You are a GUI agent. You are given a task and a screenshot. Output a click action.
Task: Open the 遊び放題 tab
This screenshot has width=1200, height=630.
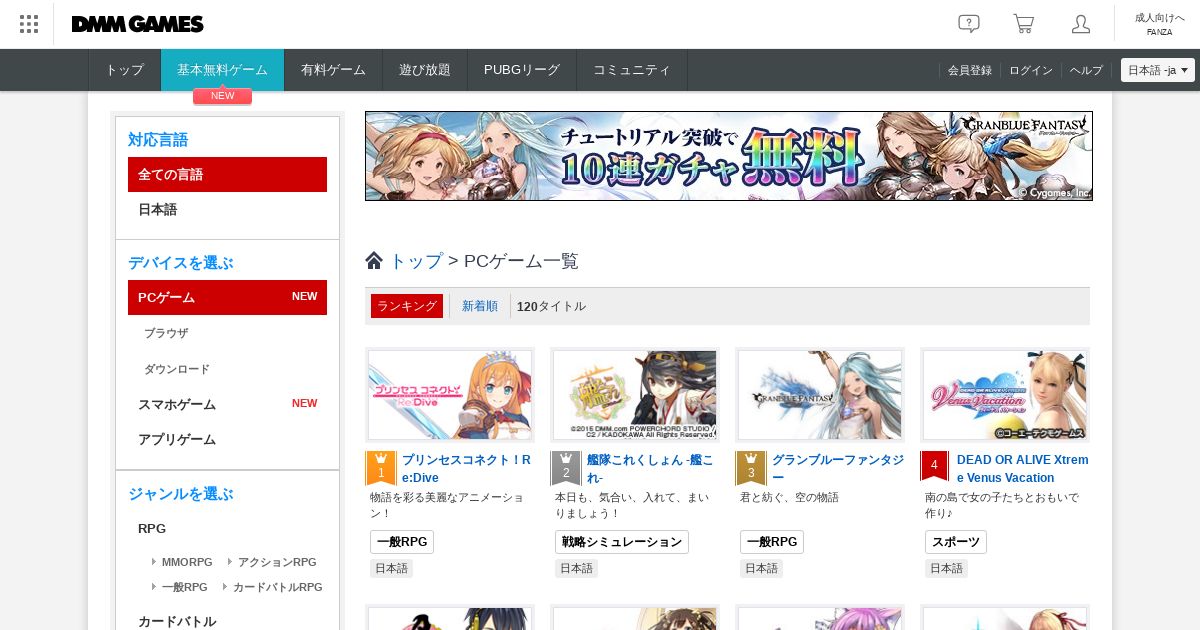point(425,70)
